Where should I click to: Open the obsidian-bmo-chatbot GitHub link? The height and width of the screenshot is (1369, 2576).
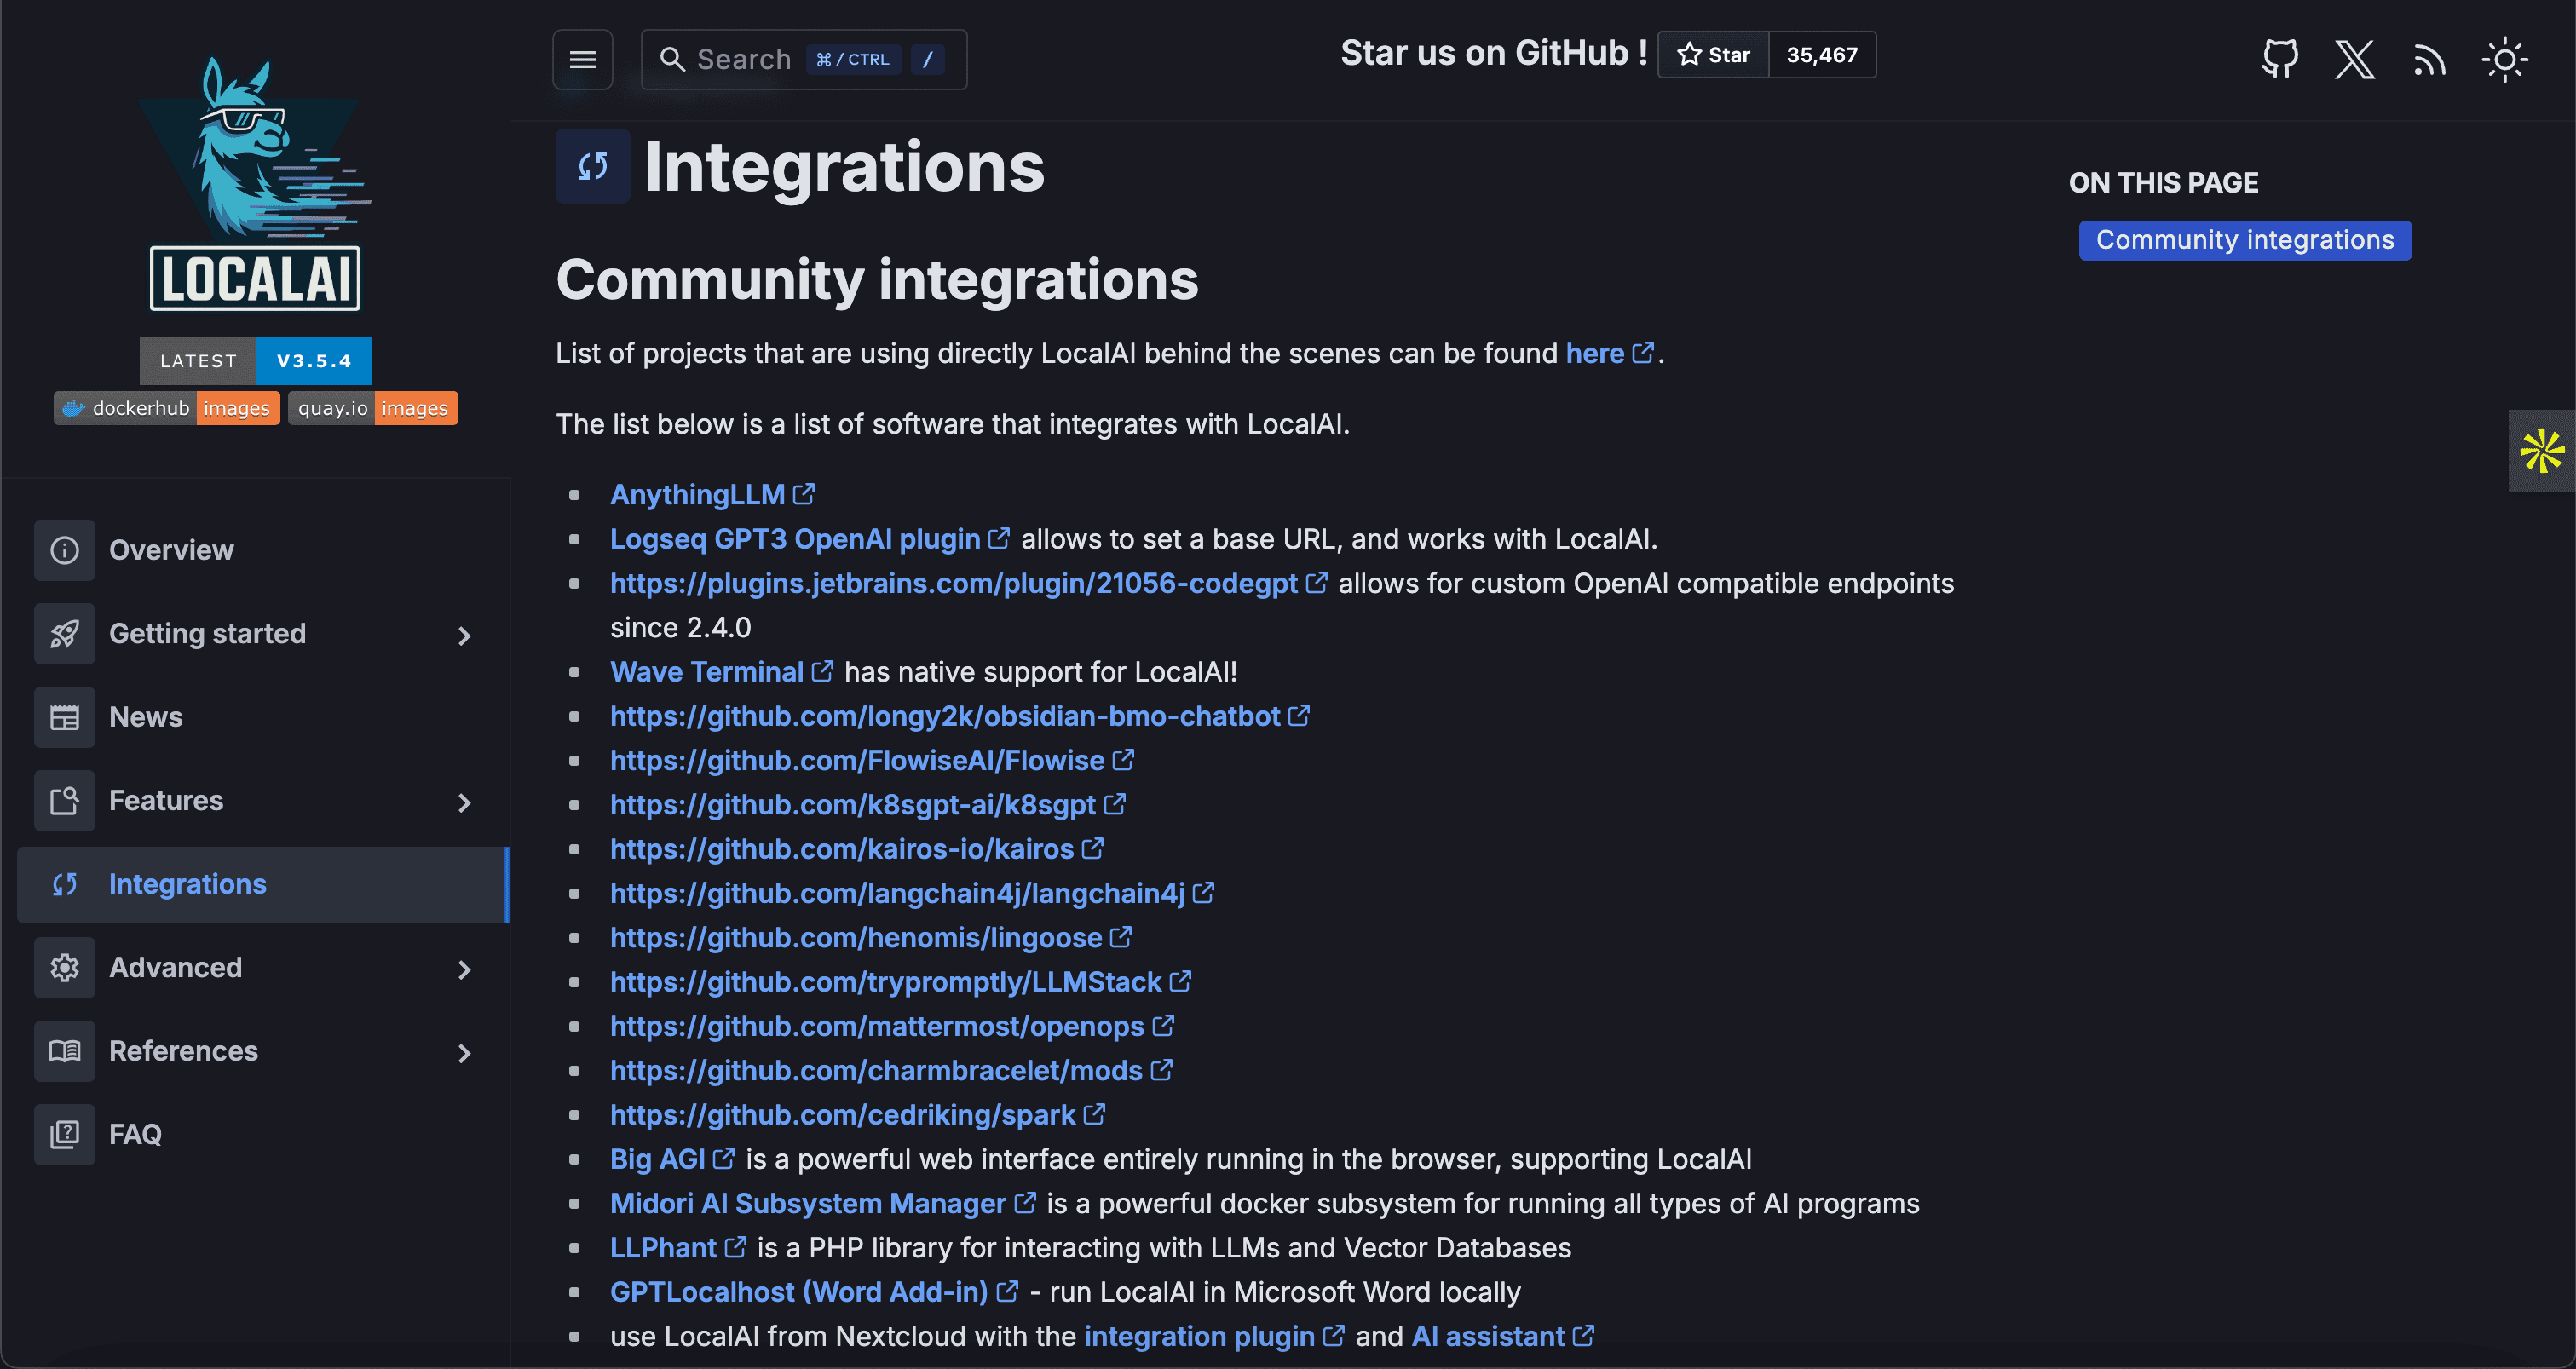(945, 716)
